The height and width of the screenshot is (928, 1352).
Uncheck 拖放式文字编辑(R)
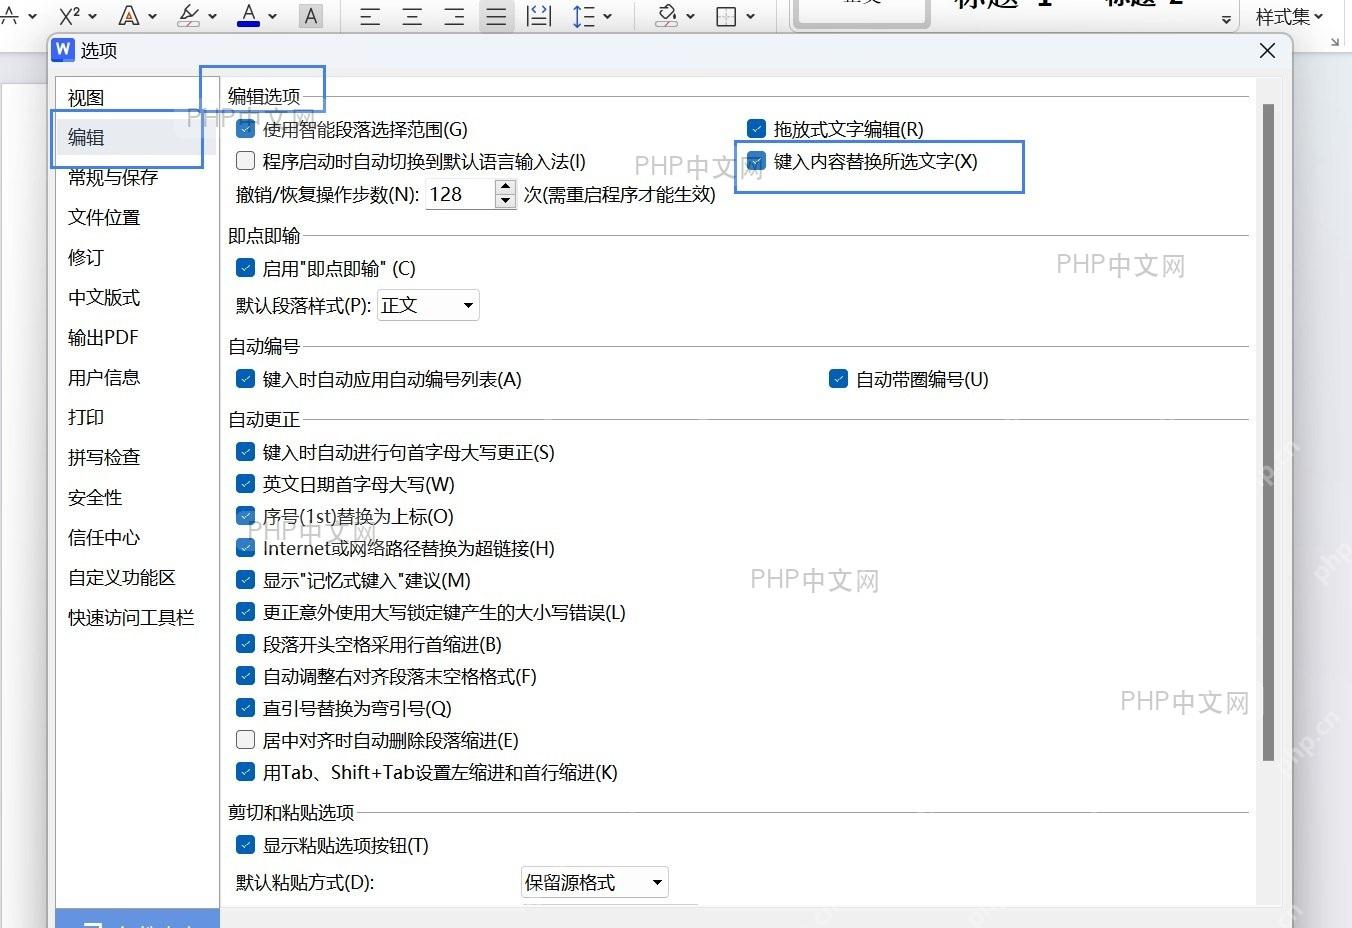tap(756, 129)
